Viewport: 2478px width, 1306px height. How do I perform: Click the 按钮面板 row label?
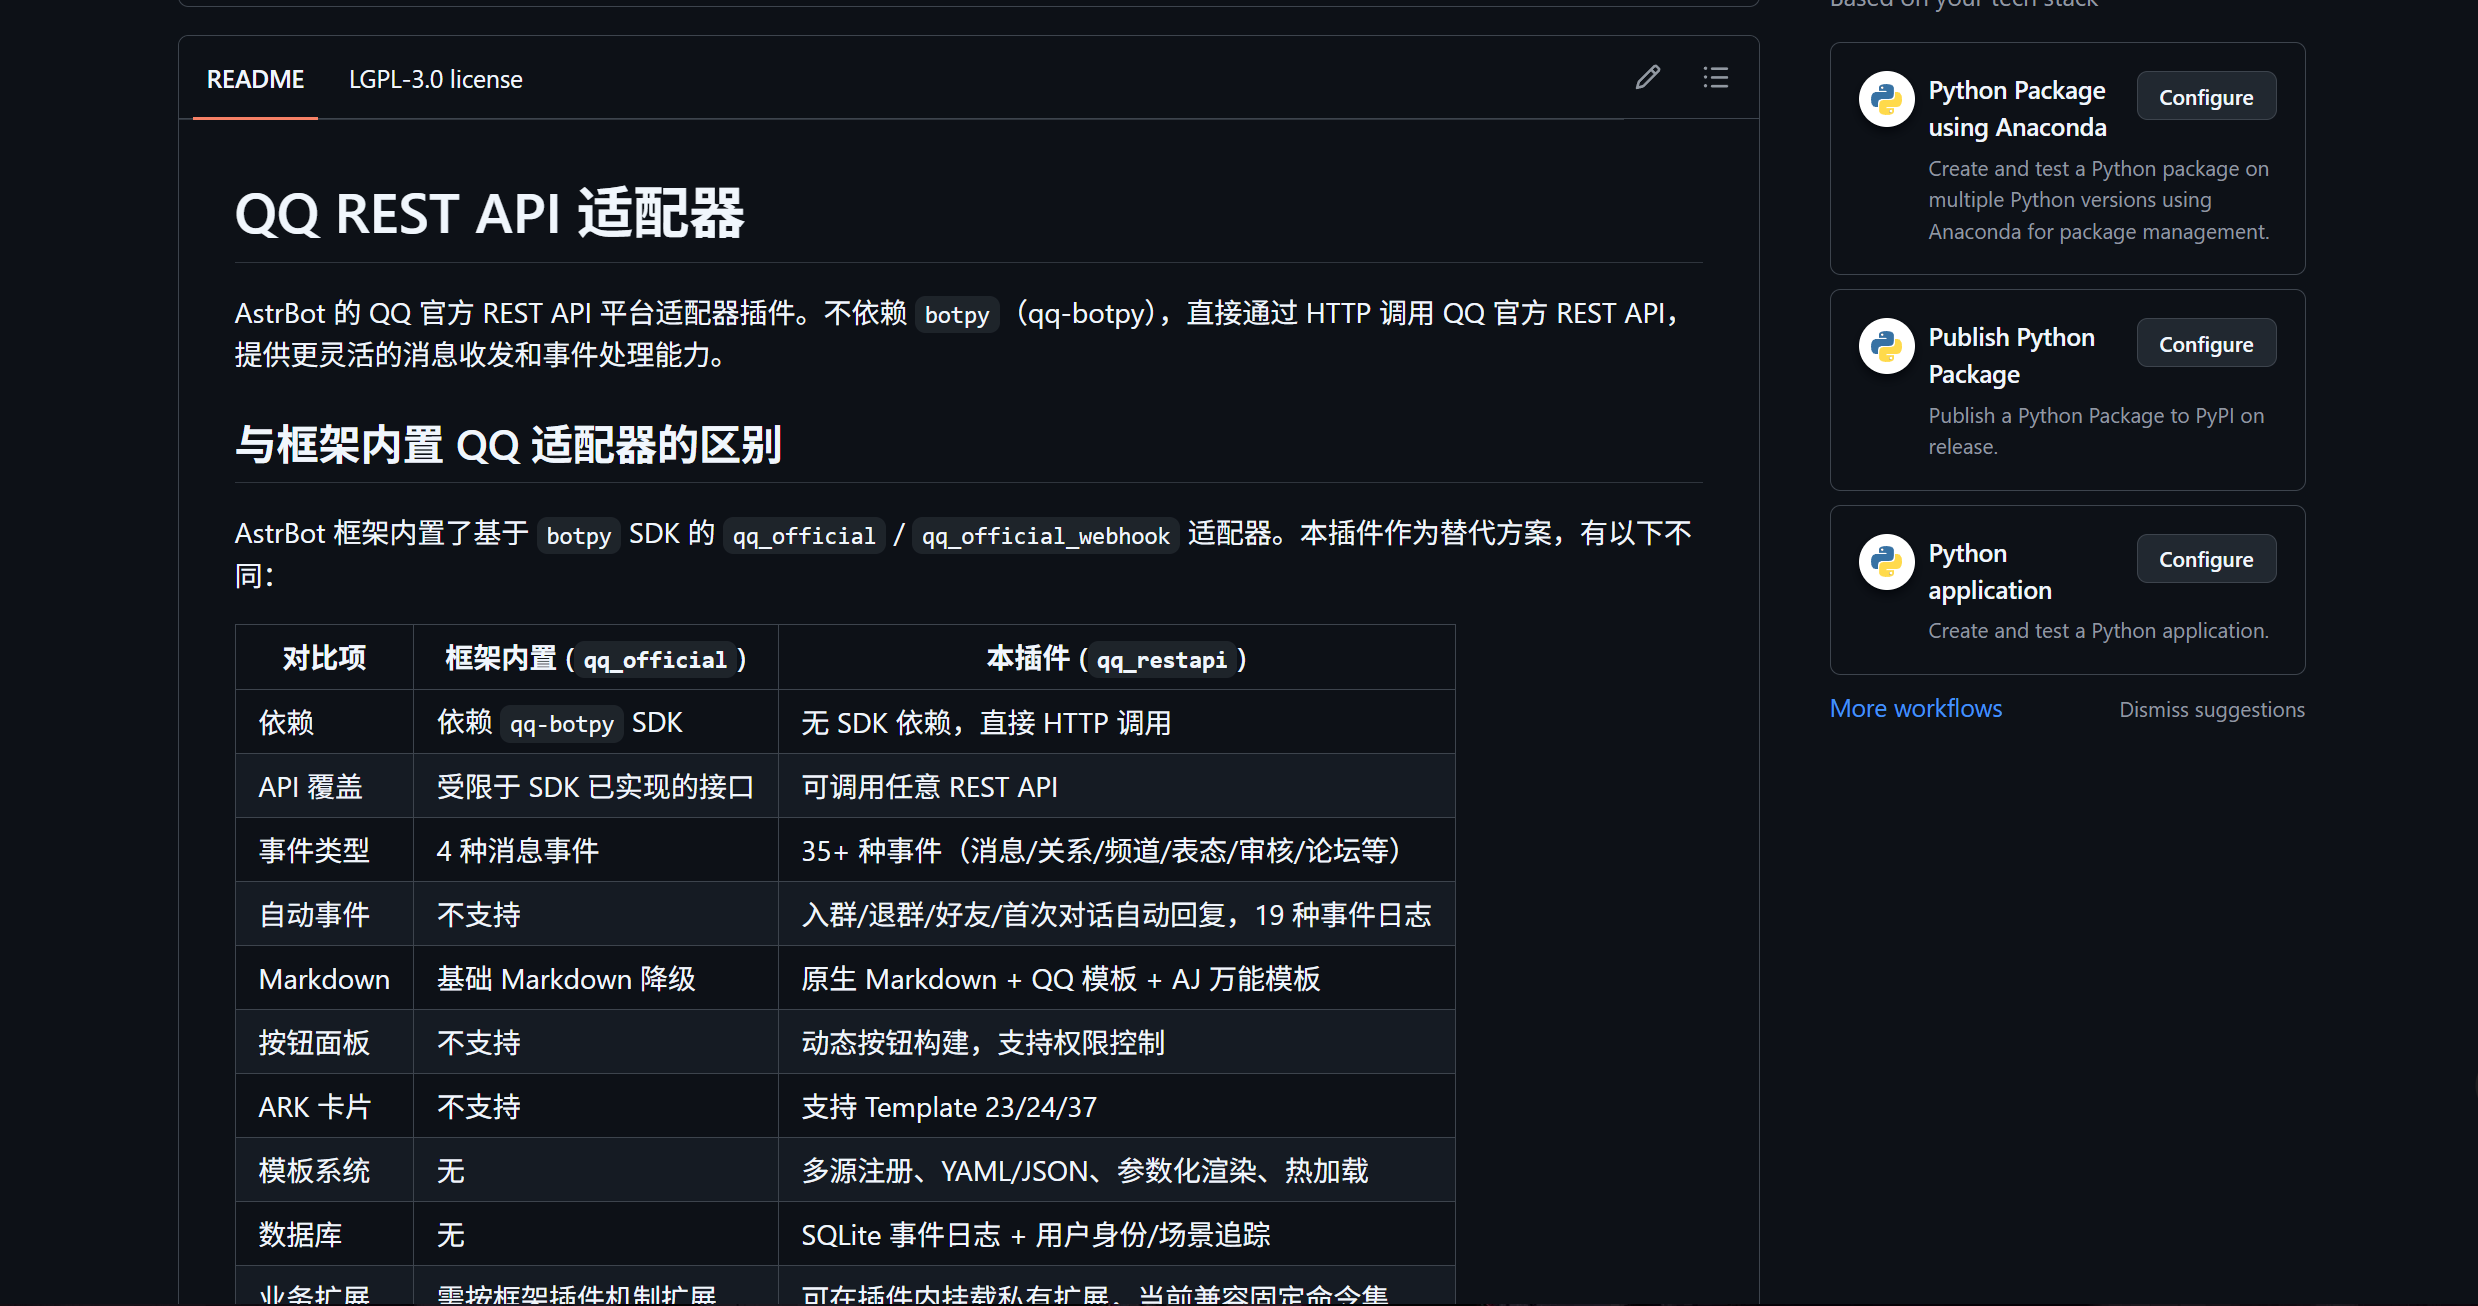[x=324, y=1042]
